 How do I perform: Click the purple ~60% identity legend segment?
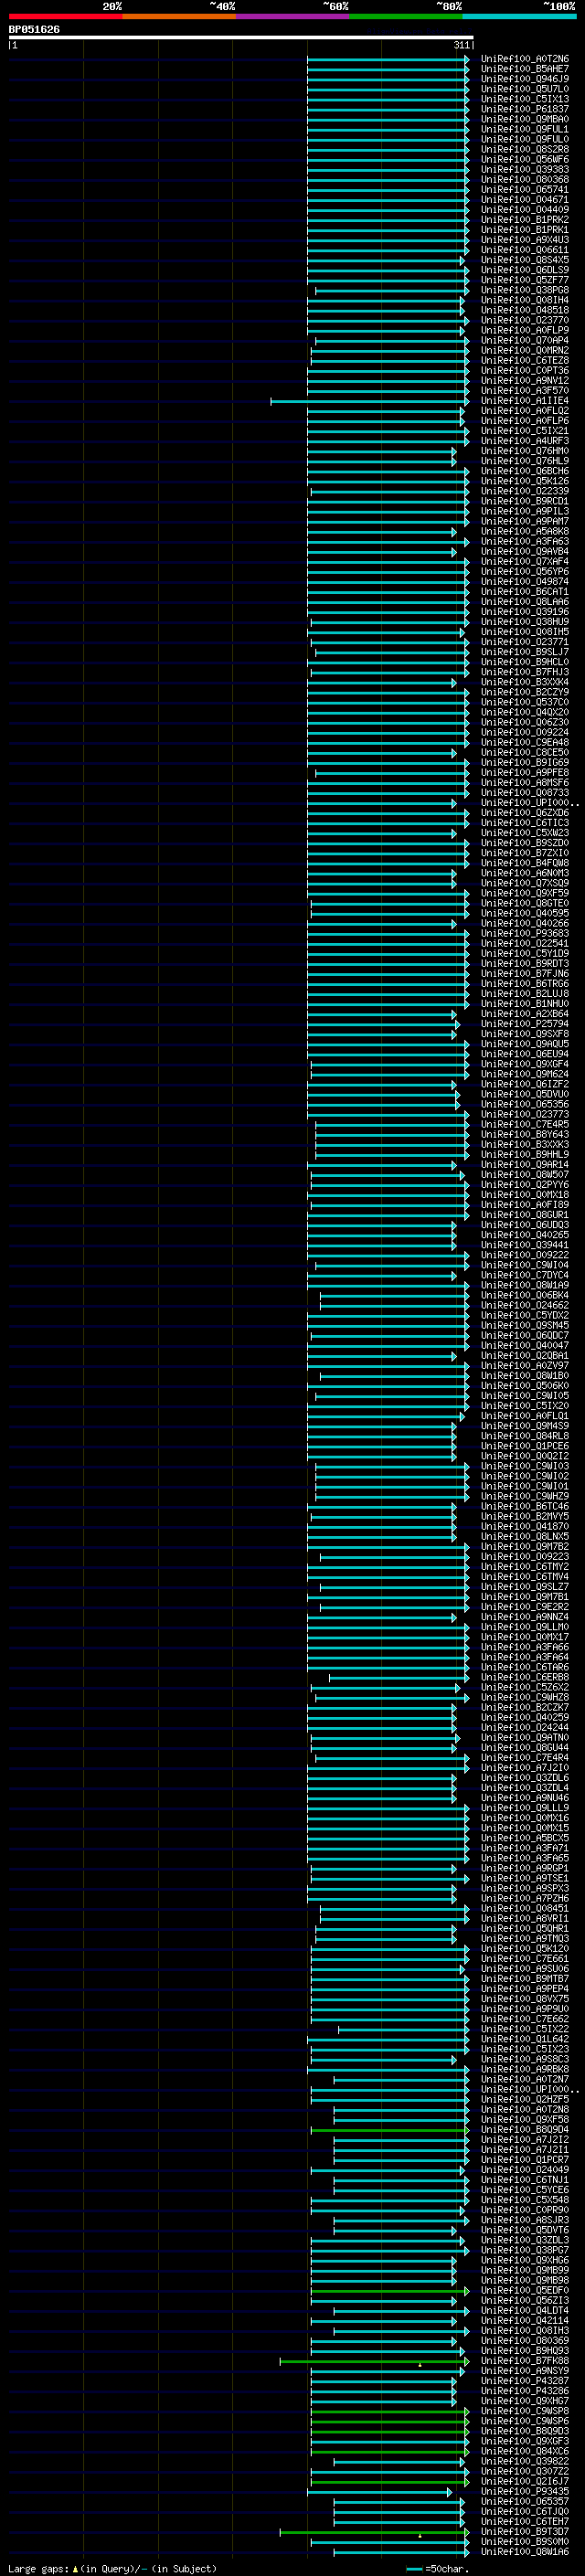pos(292,16)
